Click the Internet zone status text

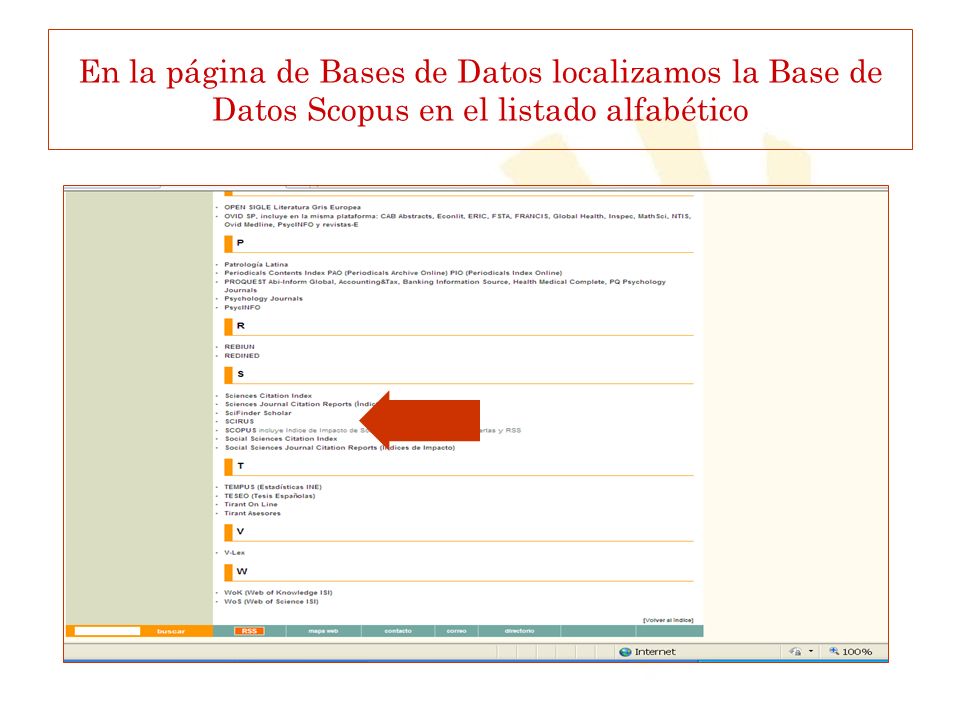click(655, 652)
